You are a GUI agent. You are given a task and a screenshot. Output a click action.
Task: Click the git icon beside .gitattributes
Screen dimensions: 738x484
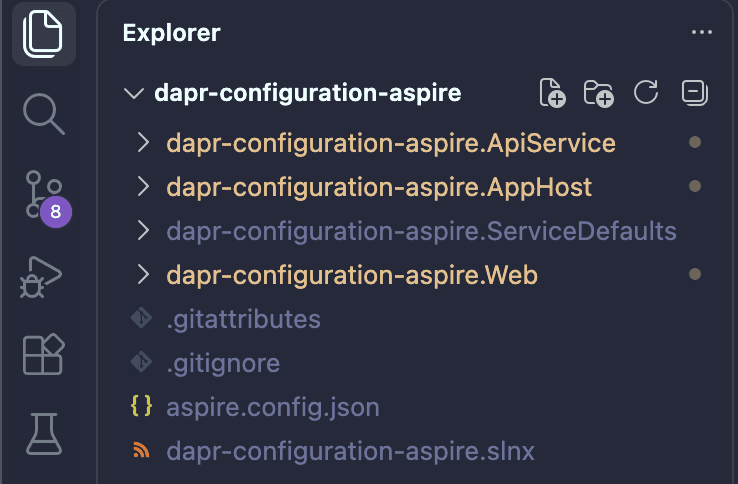pos(141,318)
